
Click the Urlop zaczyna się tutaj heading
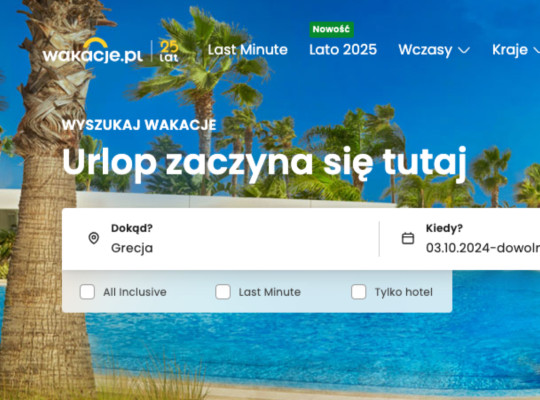tap(264, 164)
